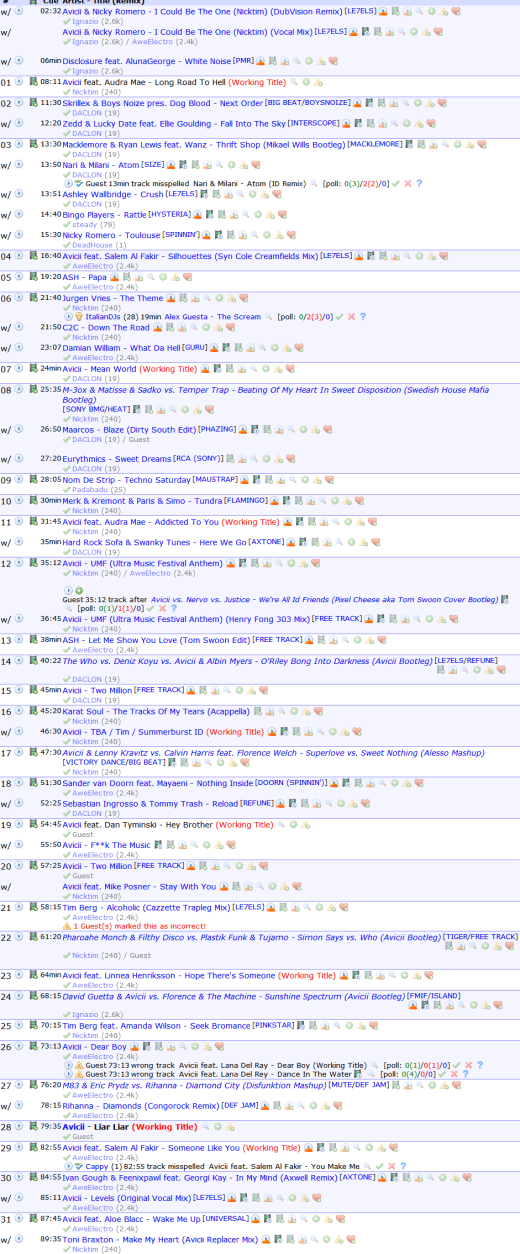Click the [MAUSTRAP] label link
The image size is (520, 1254).
(216, 479)
